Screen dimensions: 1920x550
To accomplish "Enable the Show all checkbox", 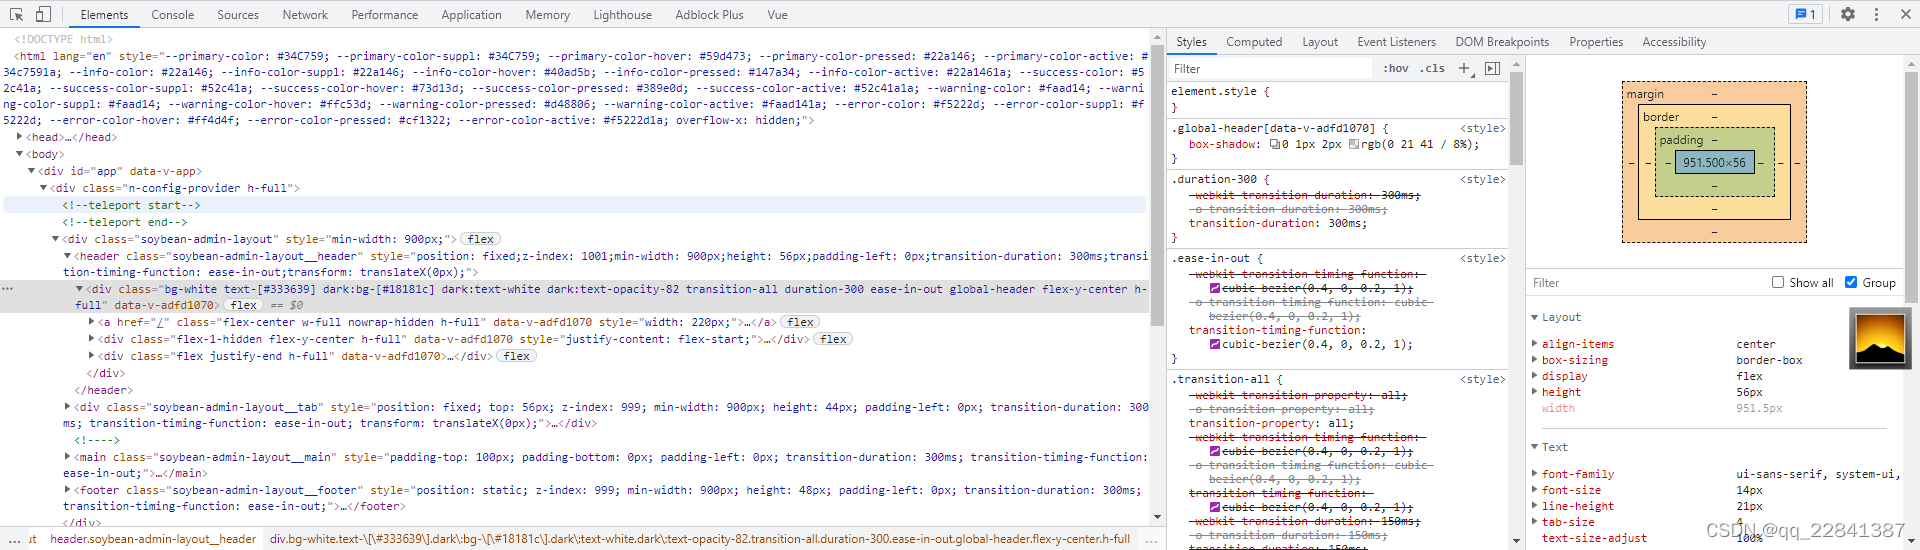I will (1778, 282).
